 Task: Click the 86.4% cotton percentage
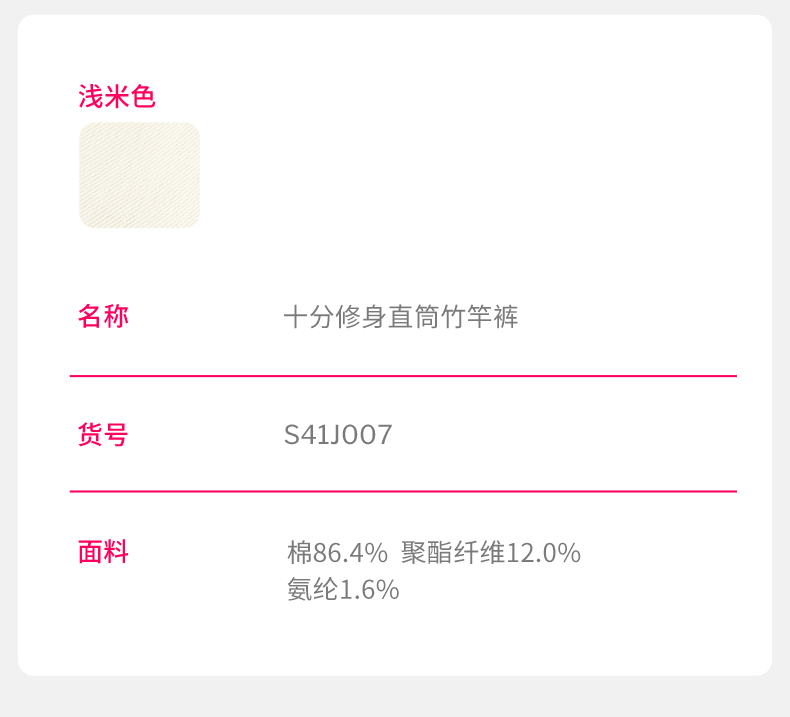tap(350, 553)
